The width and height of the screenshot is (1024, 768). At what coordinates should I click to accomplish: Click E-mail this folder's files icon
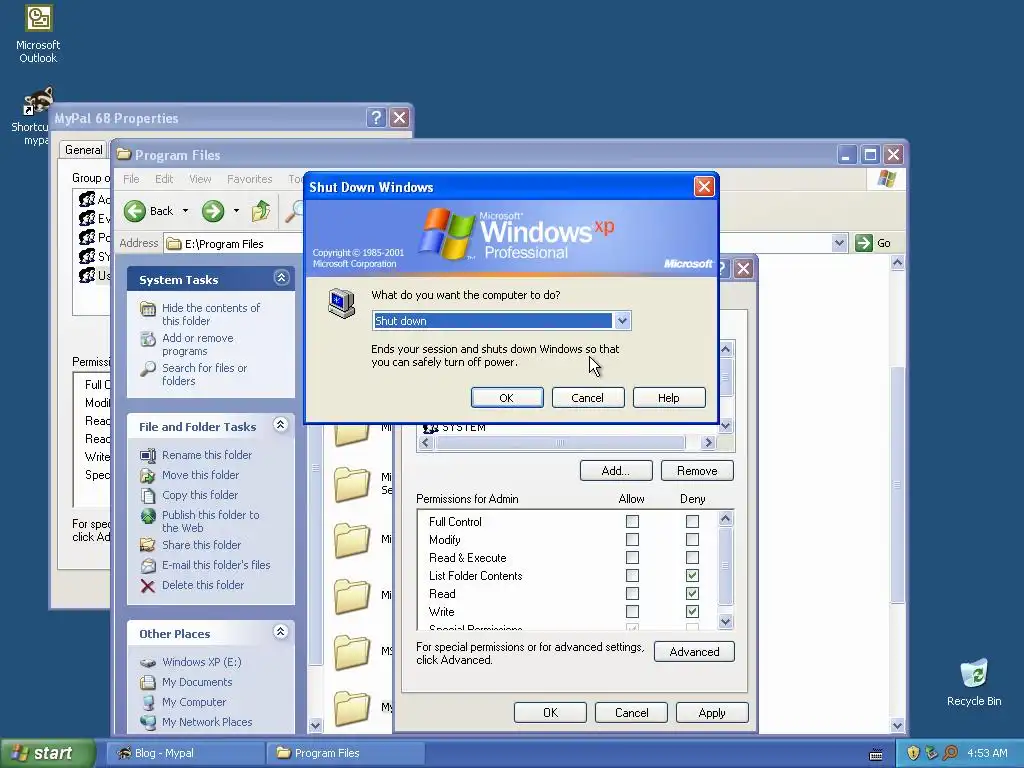[148, 565]
